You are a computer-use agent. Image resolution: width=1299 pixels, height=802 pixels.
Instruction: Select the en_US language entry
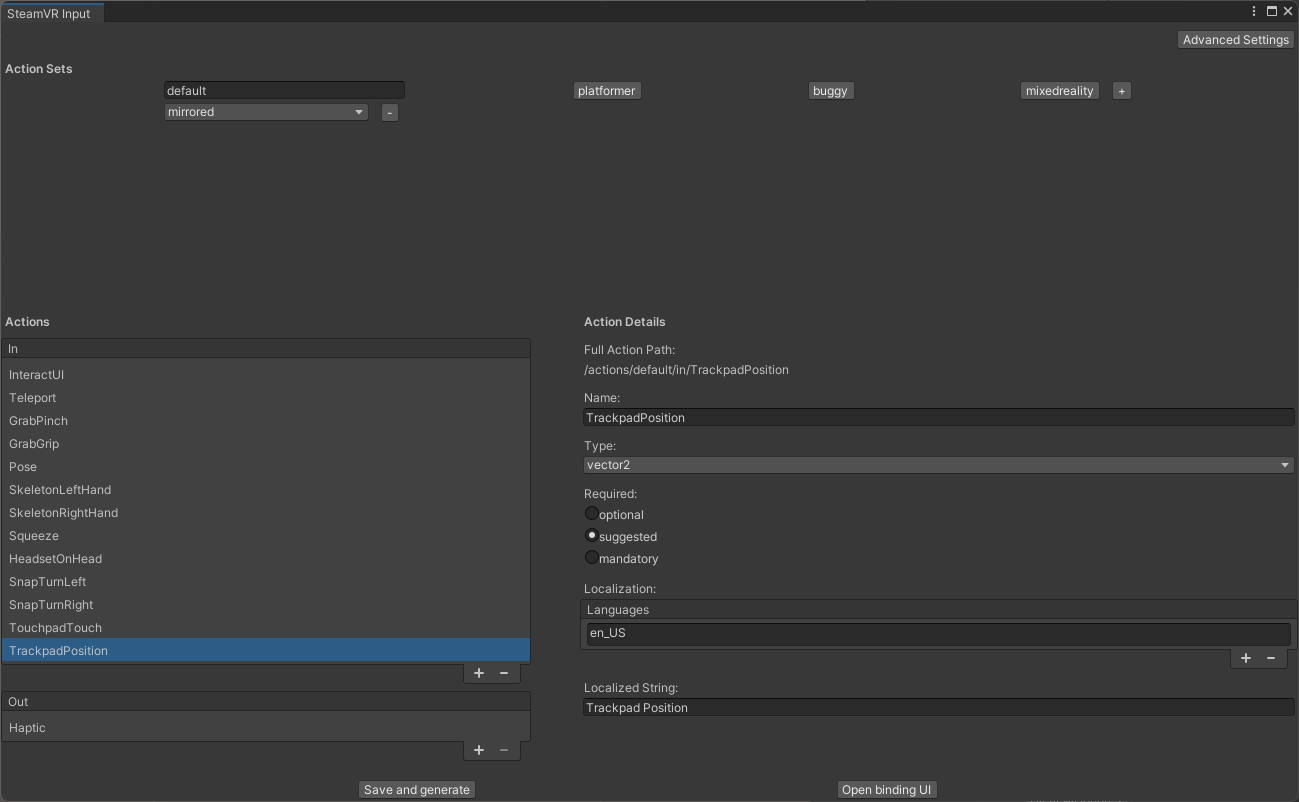click(x=939, y=633)
